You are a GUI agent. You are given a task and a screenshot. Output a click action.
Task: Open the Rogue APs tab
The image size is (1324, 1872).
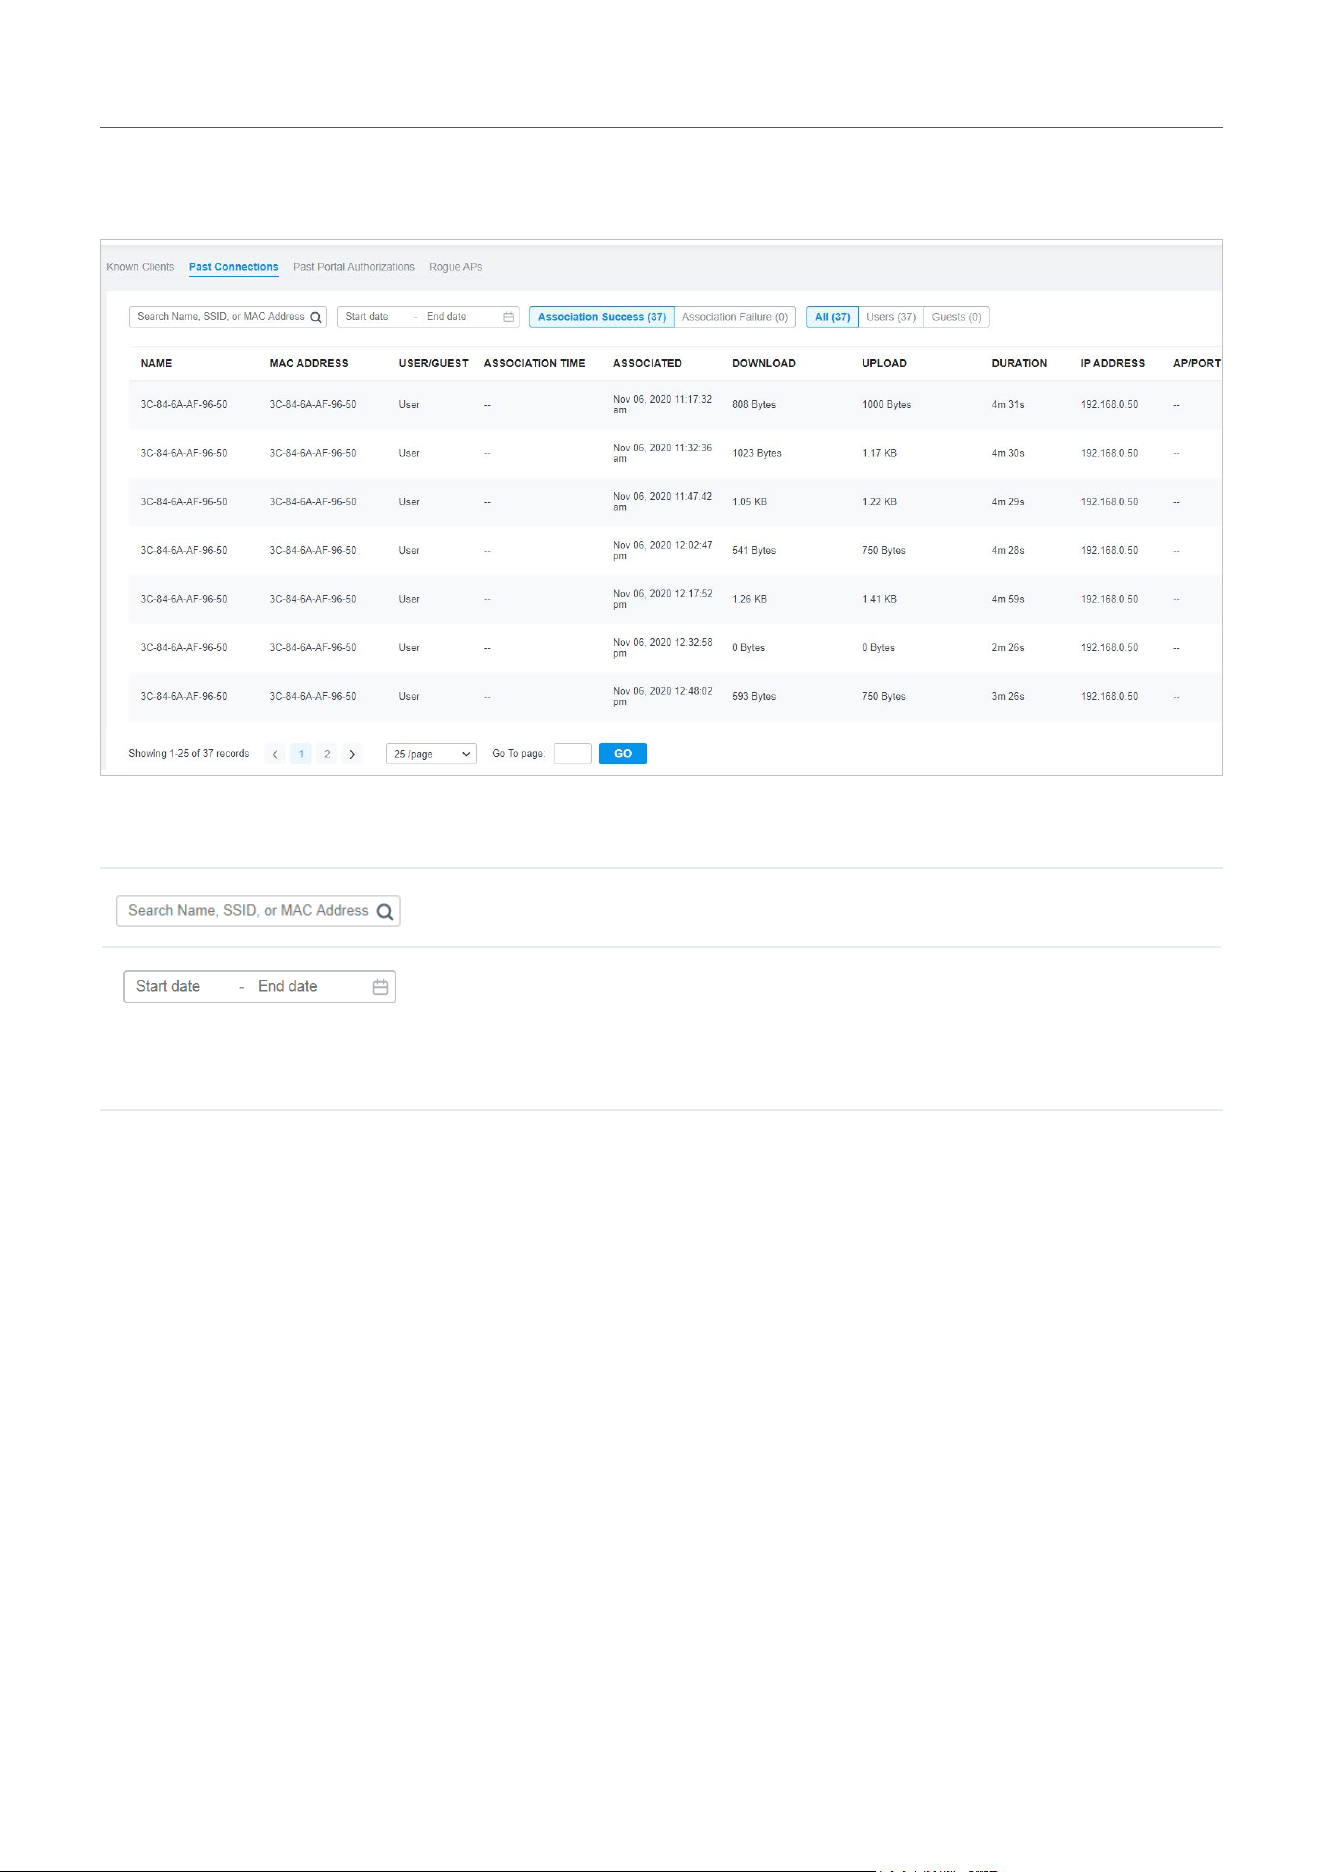pyautogui.click(x=456, y=267)
